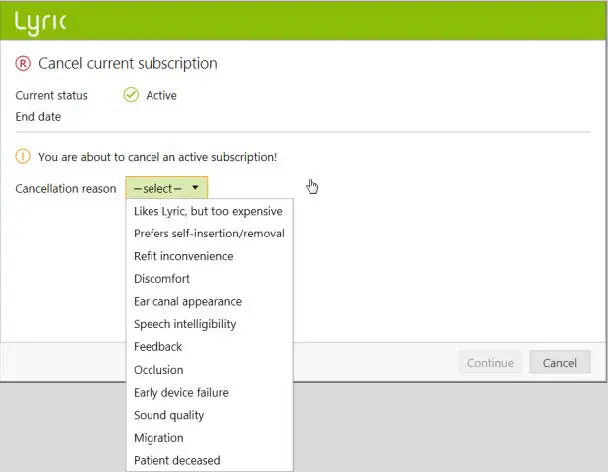The height and width of the screenshot is (472, 608).
Task: Click the 'Cancellation reason' label
Action: pos(66,188)
